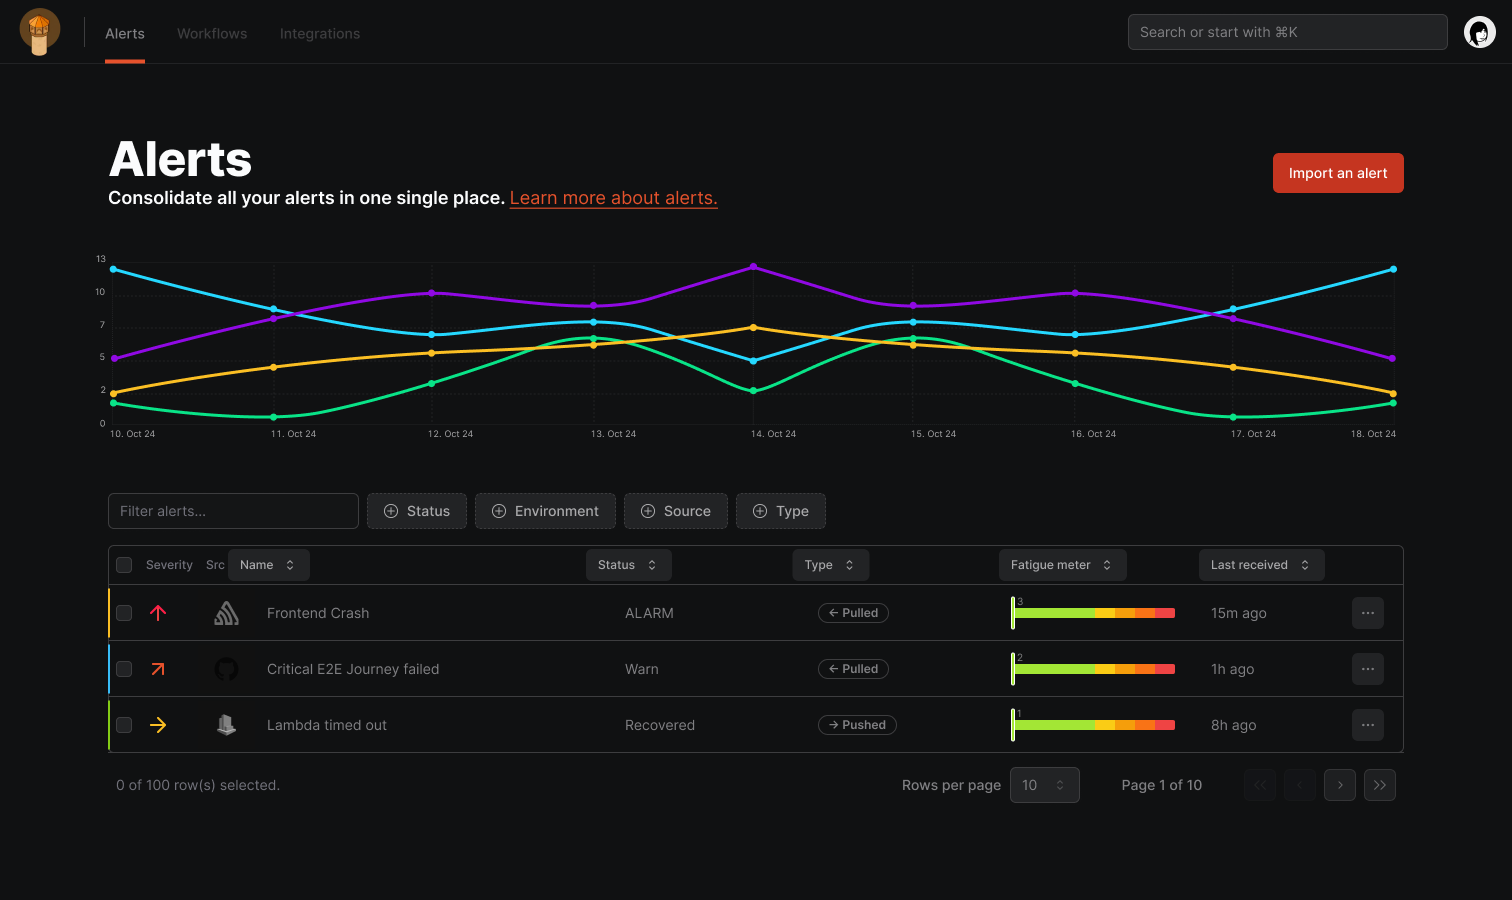Screen dimensions: 1512x900
Task: Check the select-all checkbox in the table header
Action: tap(124, 565)
